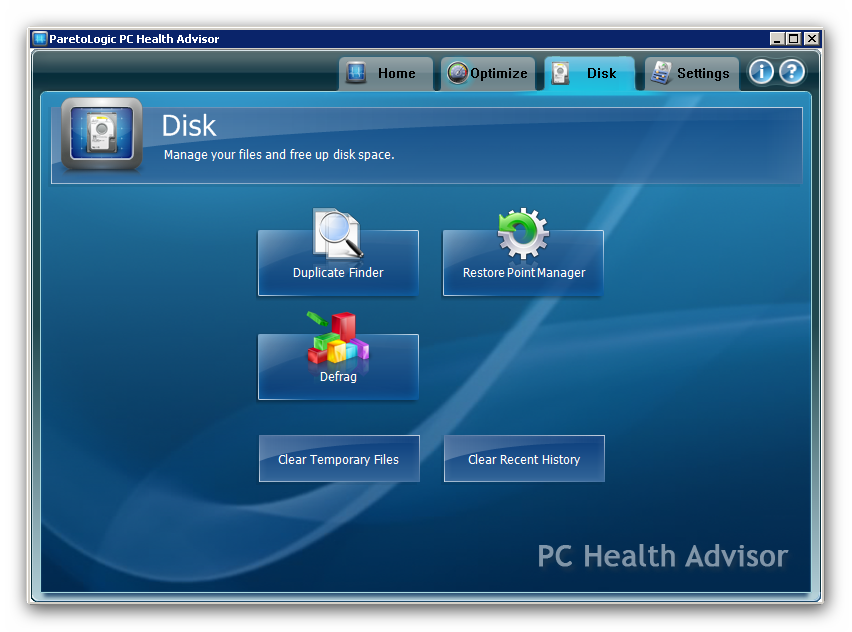The image size is (852, 632).
Task: Open the info (i) button
Action: [761, 72]
